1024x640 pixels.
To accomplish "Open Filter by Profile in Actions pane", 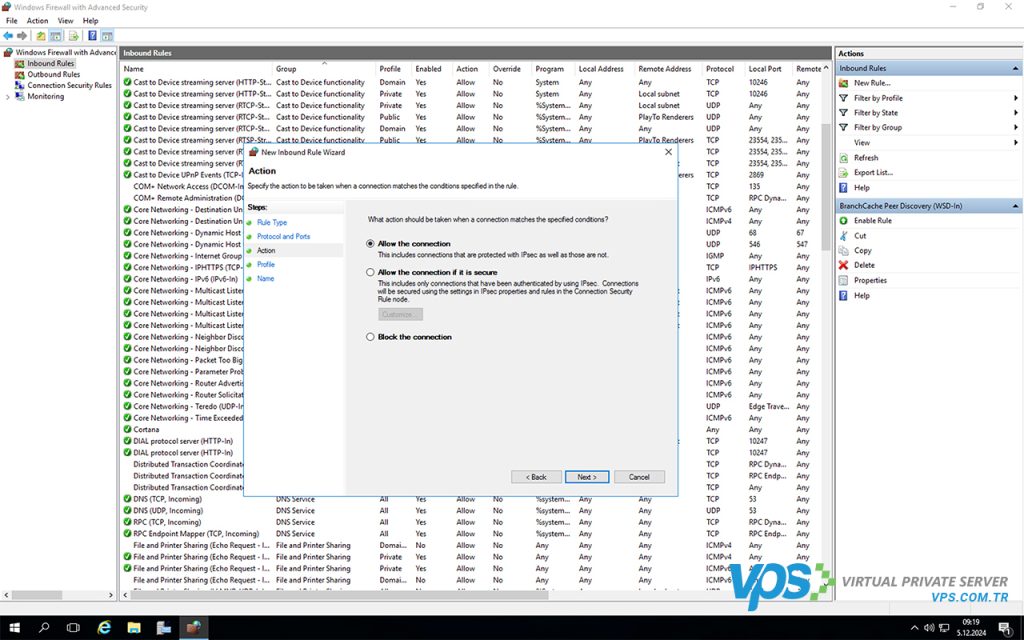I will pos(878,98).
